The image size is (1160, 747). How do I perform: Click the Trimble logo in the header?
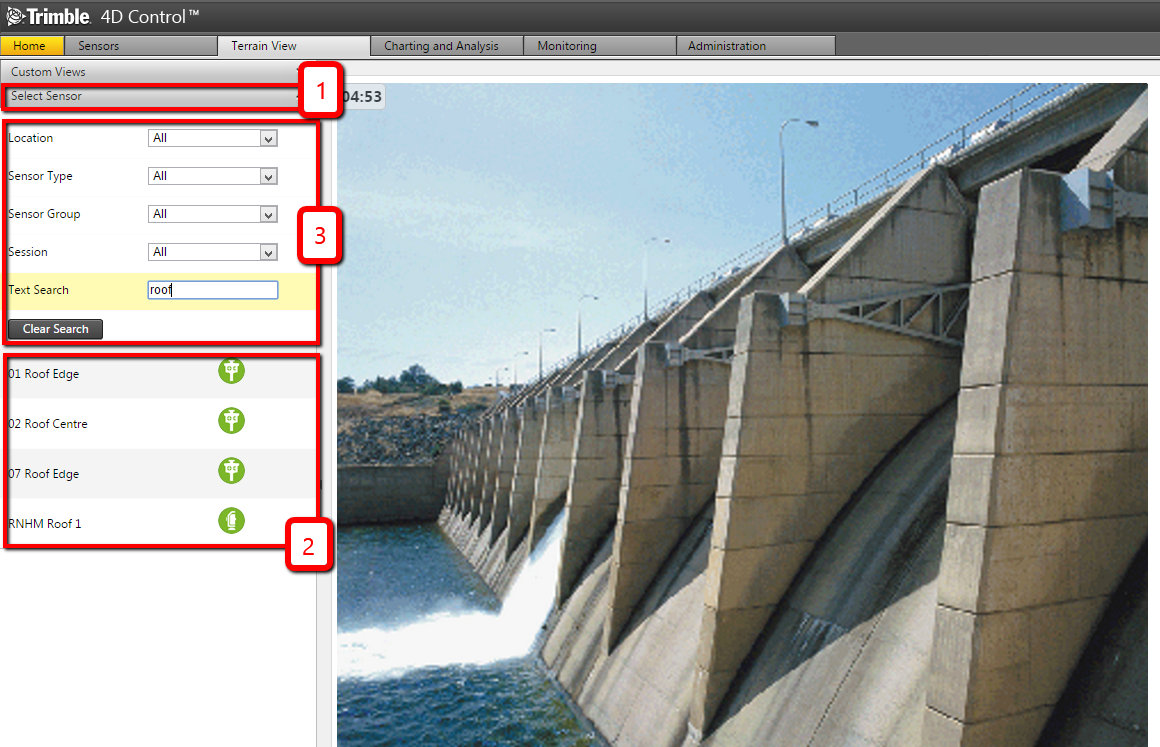tap(49, 16)
